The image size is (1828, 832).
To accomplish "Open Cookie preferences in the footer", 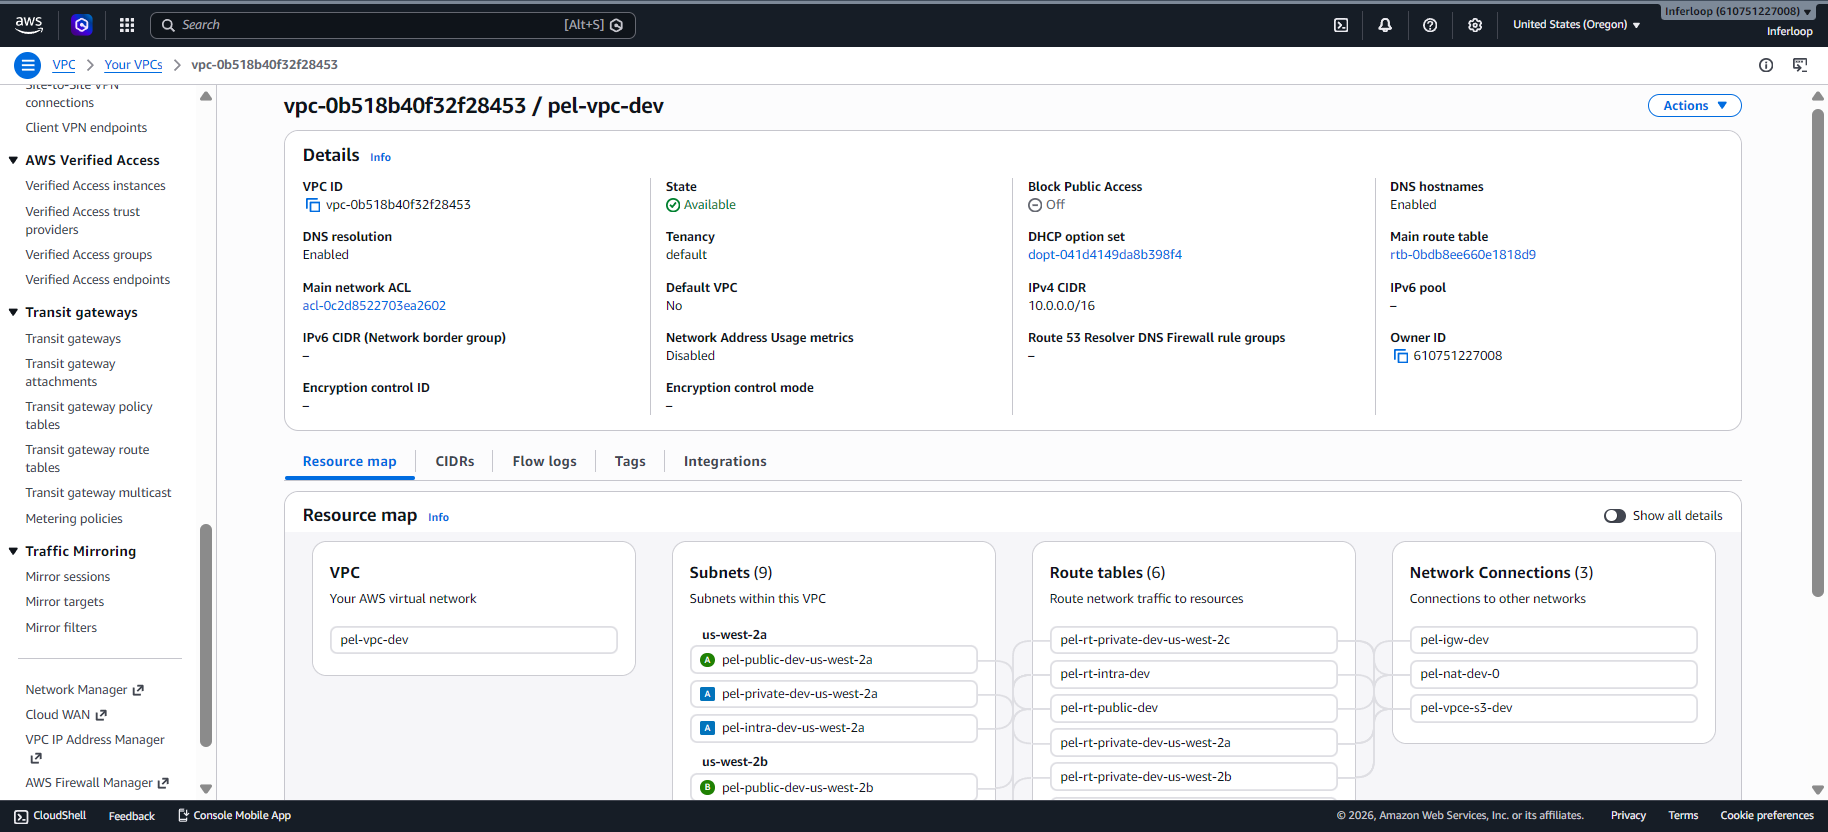I will [x=1767, y=816].
